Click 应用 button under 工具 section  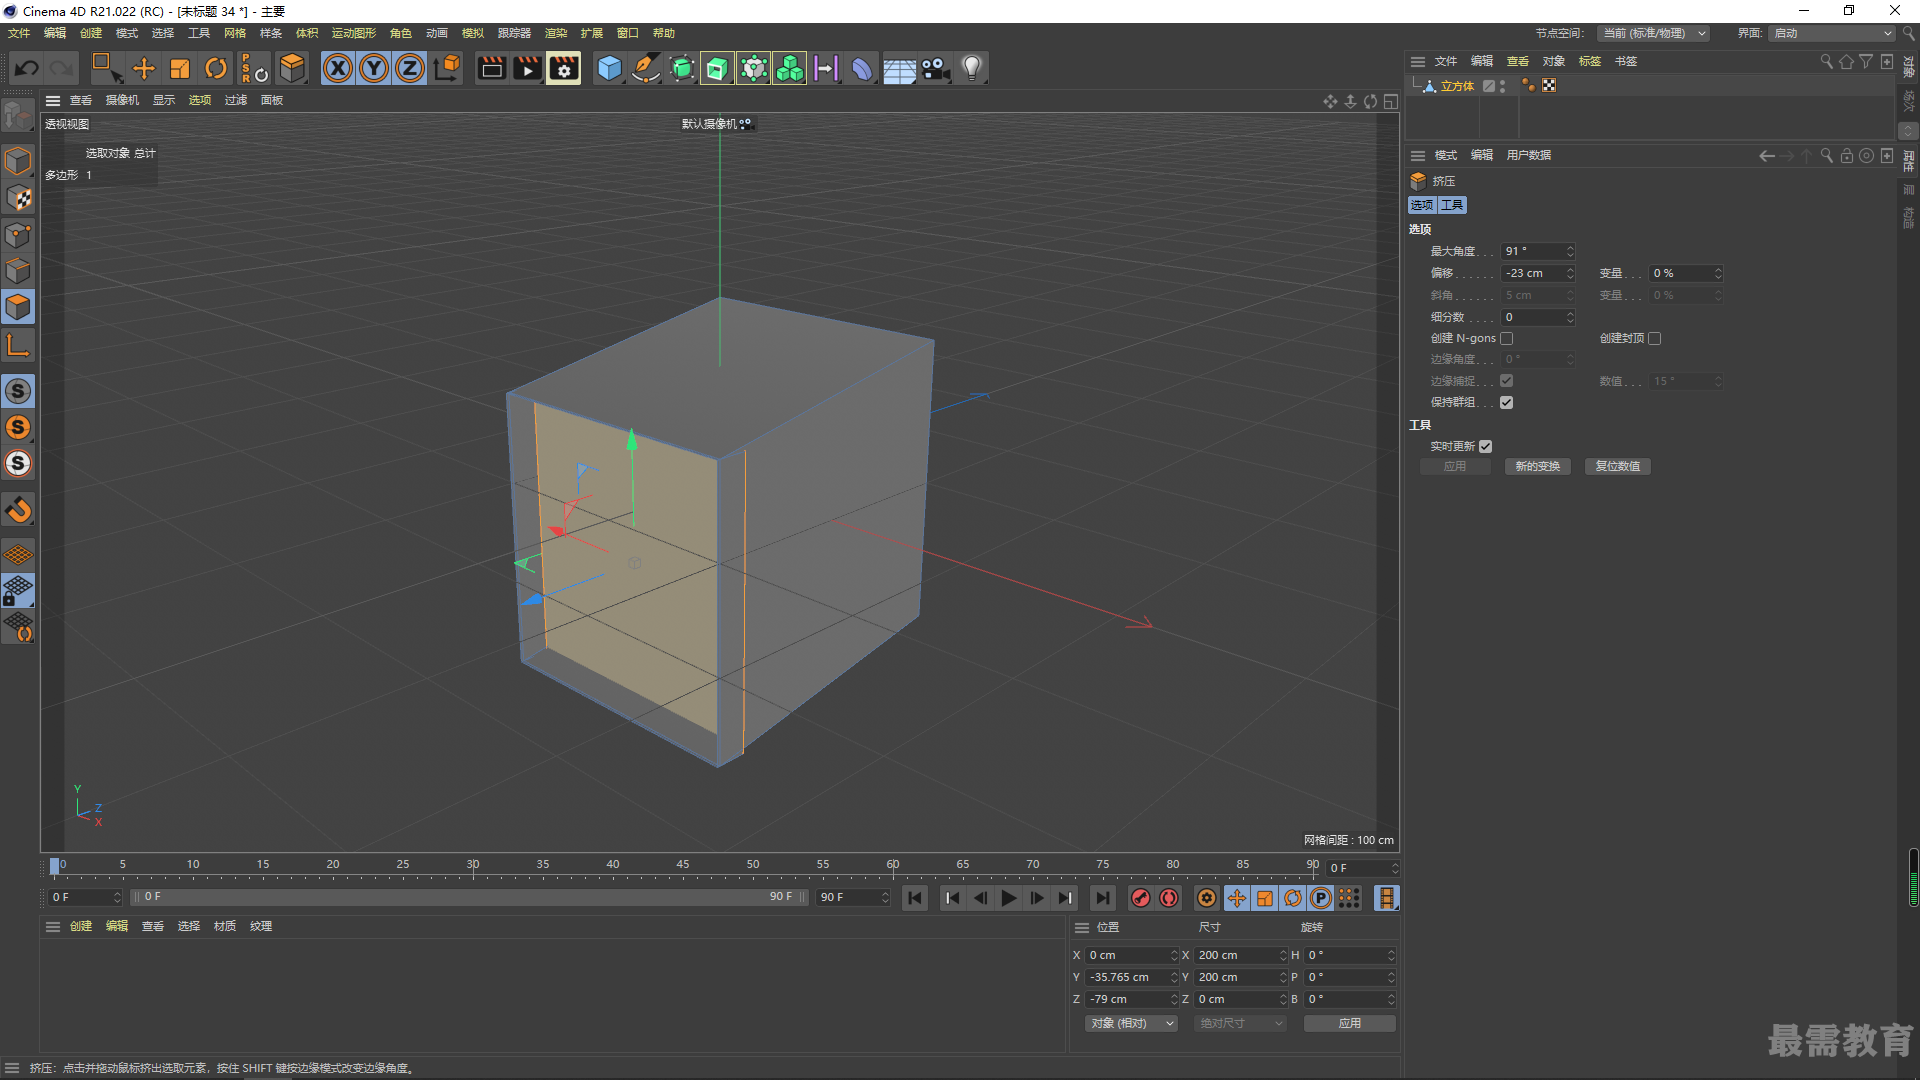point(1455,467)
